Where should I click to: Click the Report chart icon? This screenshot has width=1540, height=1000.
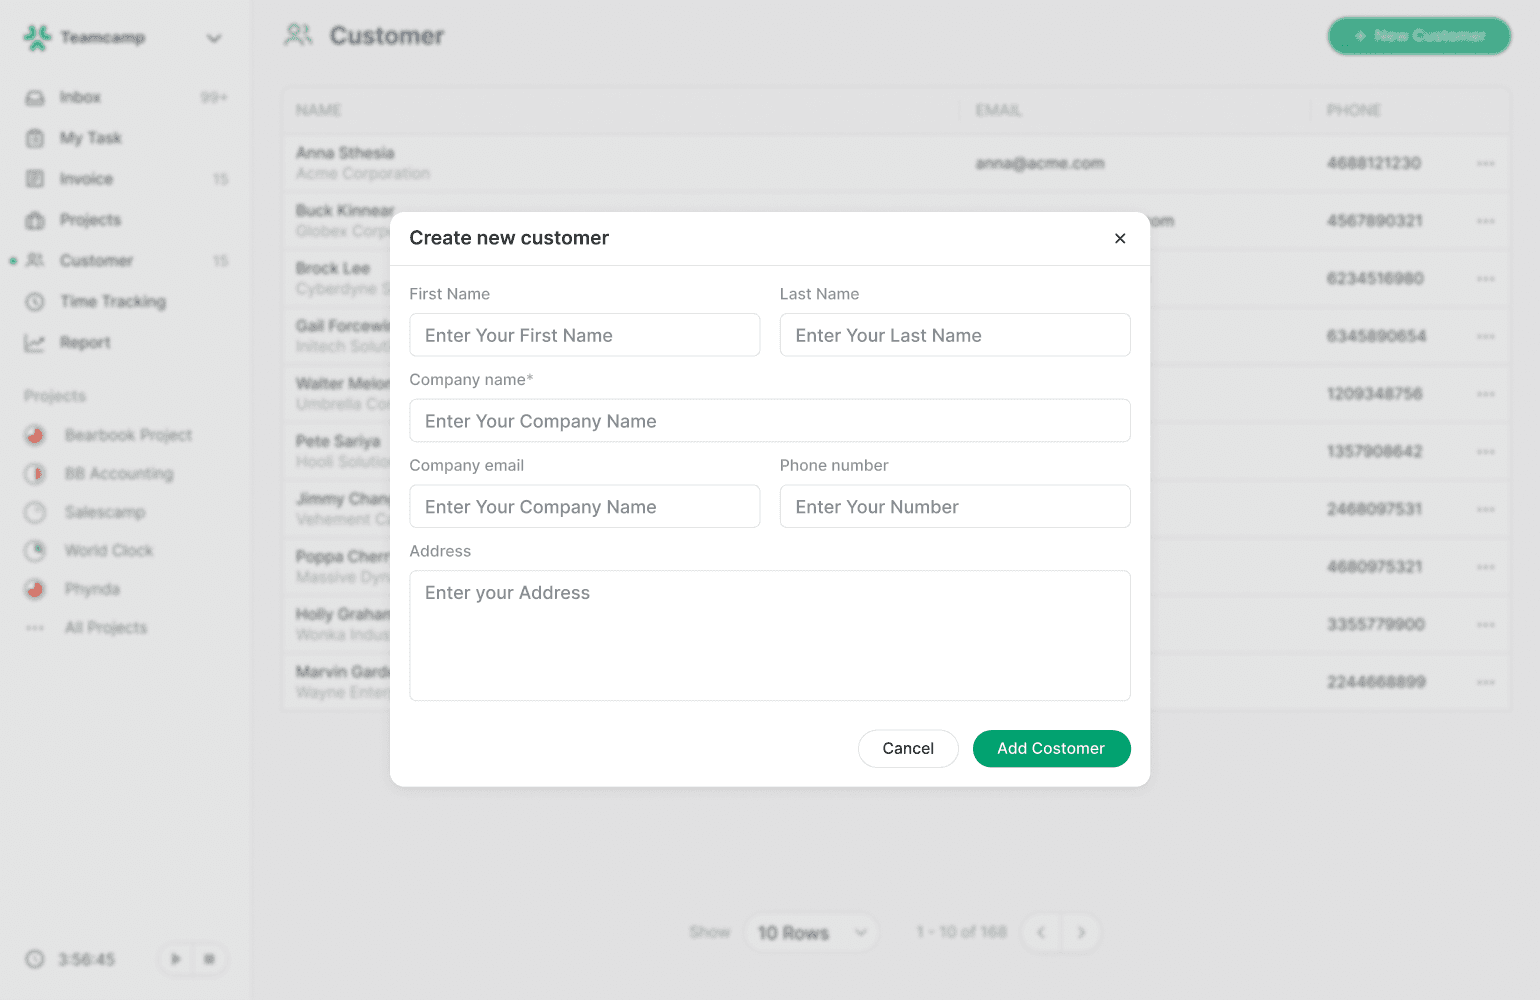(x=35, y=343)
